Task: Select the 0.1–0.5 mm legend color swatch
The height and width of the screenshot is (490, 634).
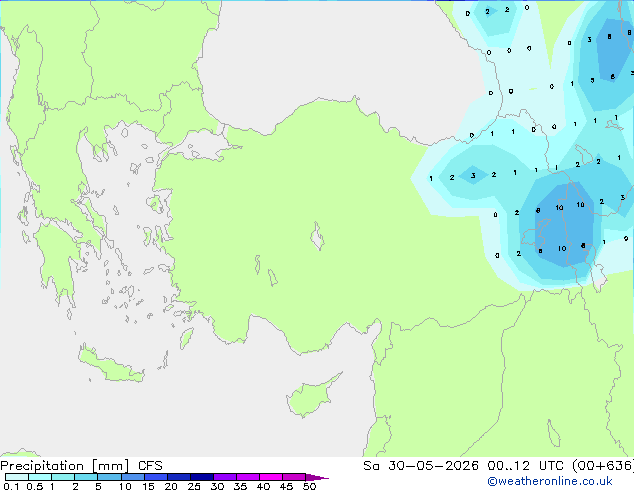Action: click(17, 477)
